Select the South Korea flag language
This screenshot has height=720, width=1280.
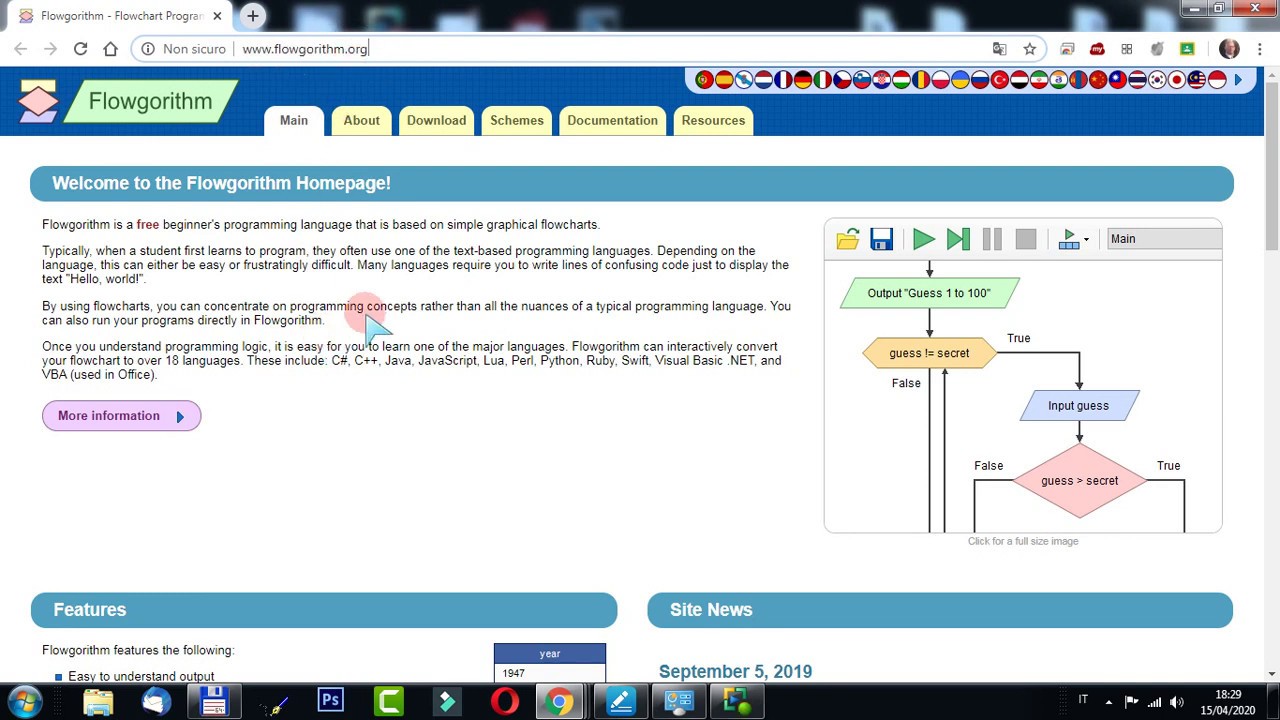pos(1157,80)
